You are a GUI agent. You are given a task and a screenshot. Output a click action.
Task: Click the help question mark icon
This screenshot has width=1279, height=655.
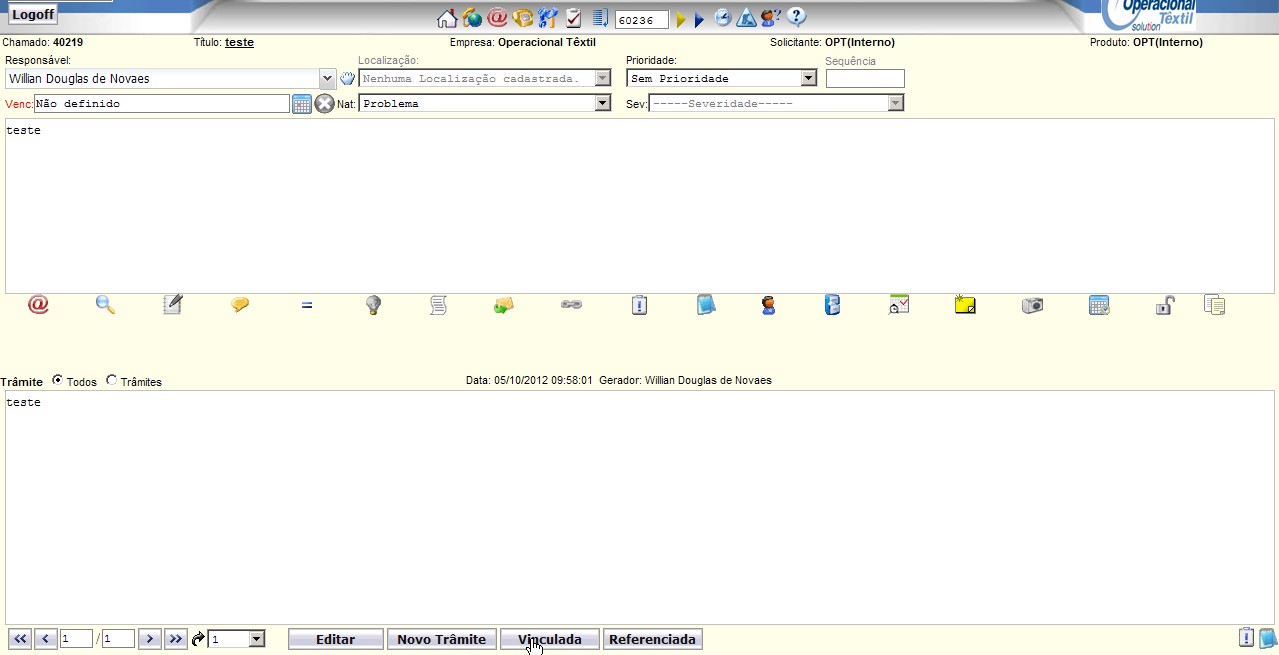tap(796, 18)
